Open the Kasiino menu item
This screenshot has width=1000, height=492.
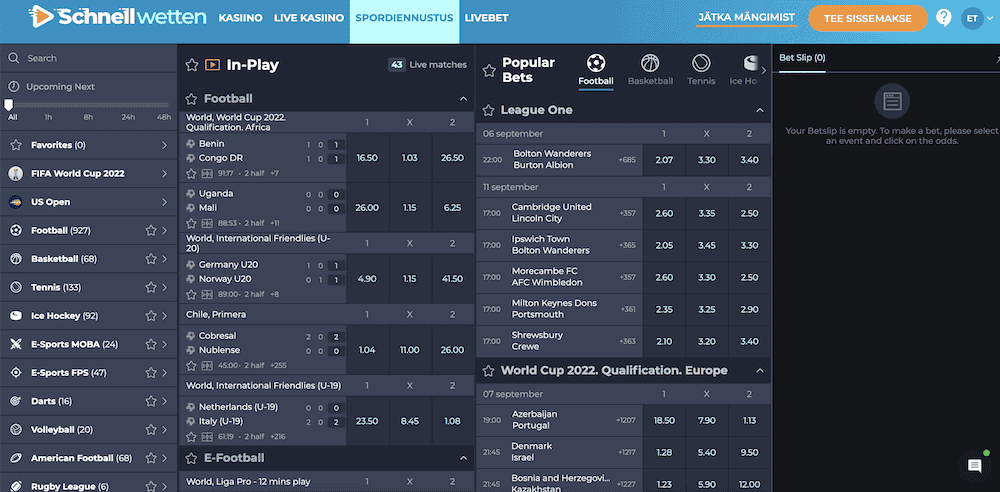pos(240,18)
